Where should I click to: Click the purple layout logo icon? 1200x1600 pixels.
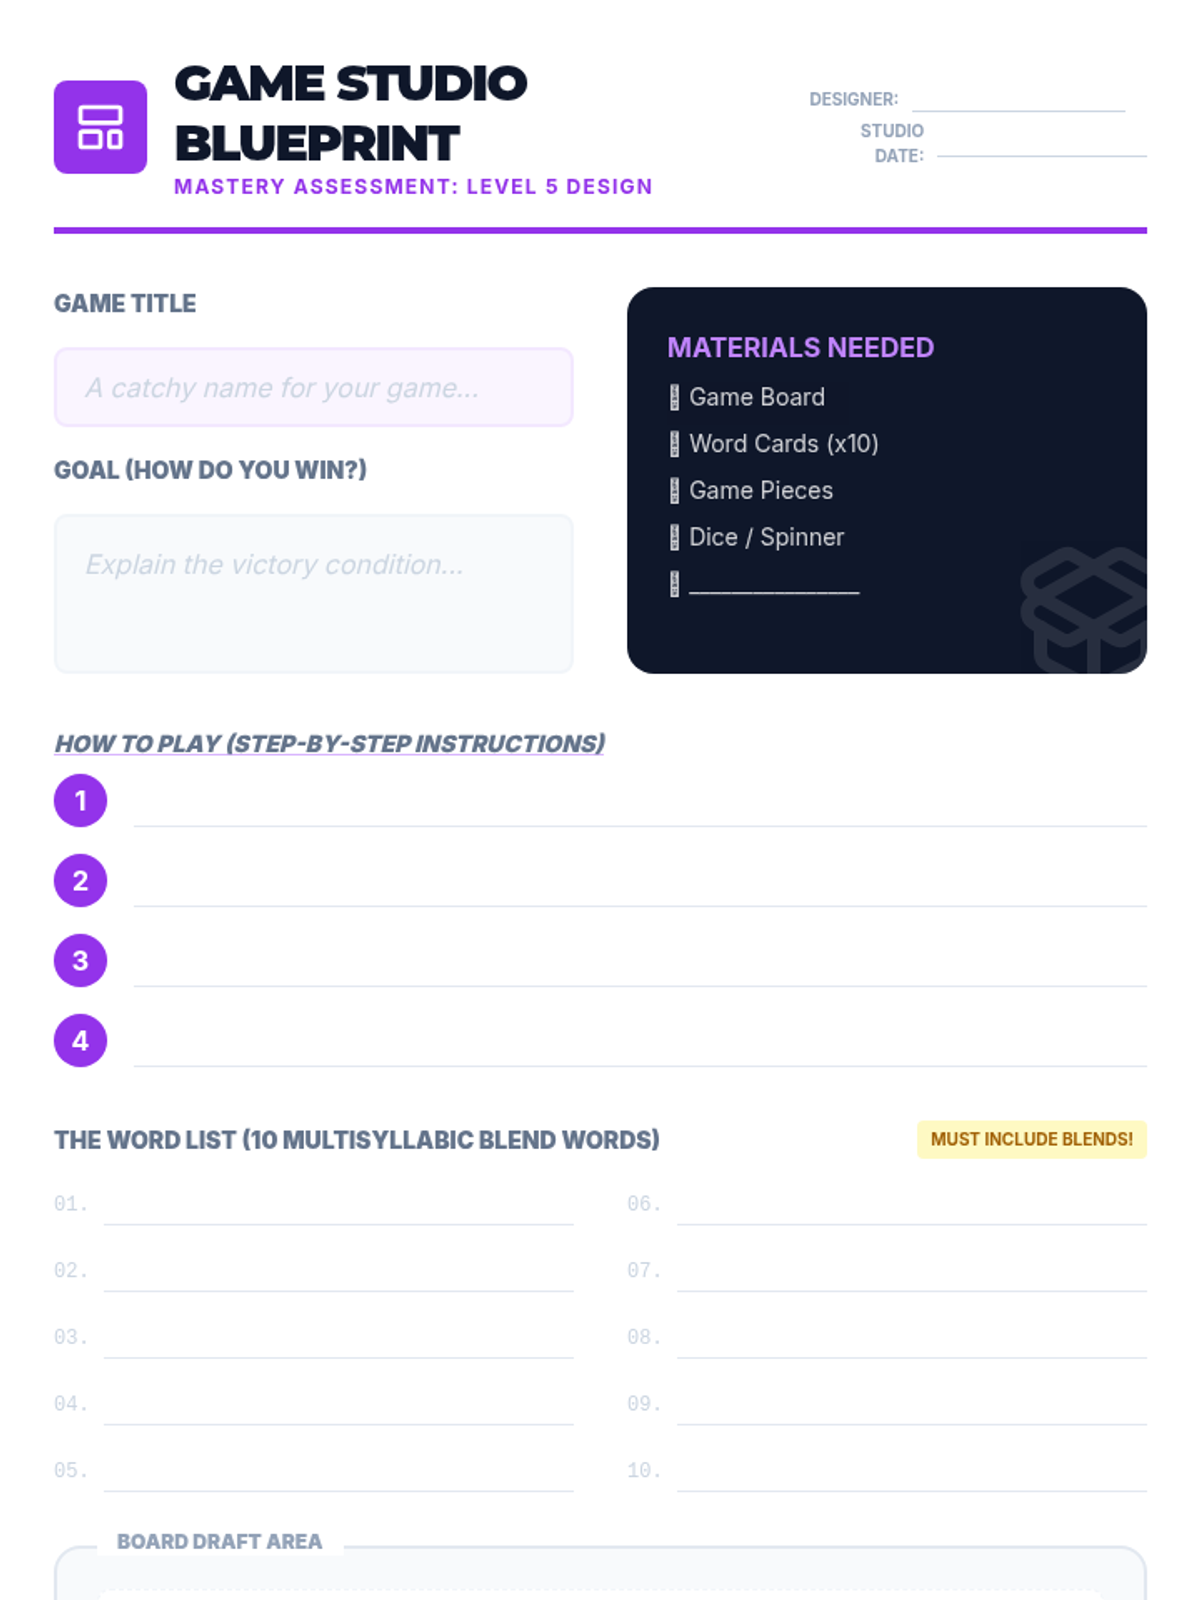pyautogui.click(x=100, y=127)
